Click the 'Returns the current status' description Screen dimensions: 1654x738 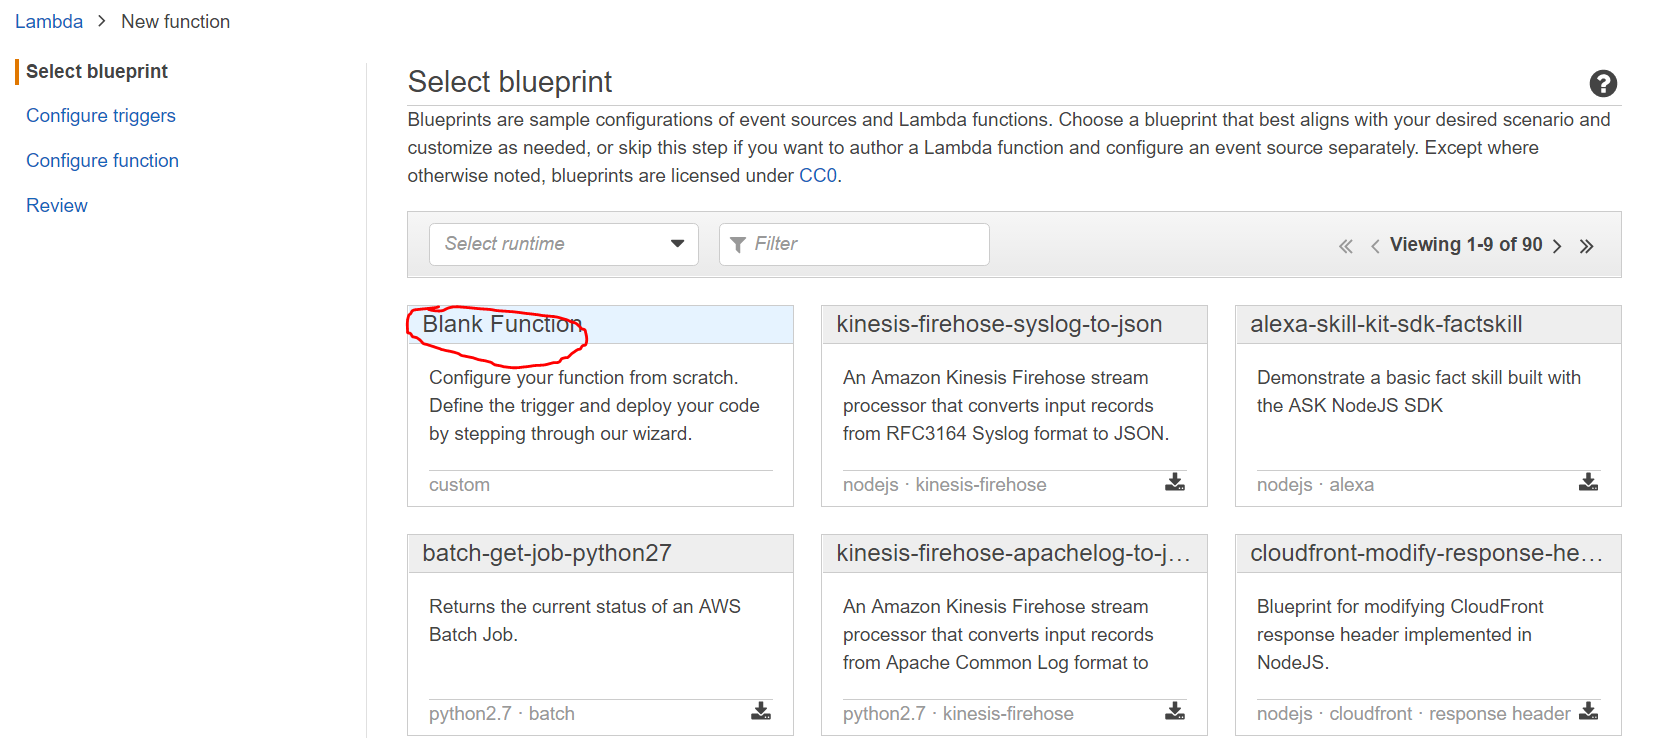(585, 620)
